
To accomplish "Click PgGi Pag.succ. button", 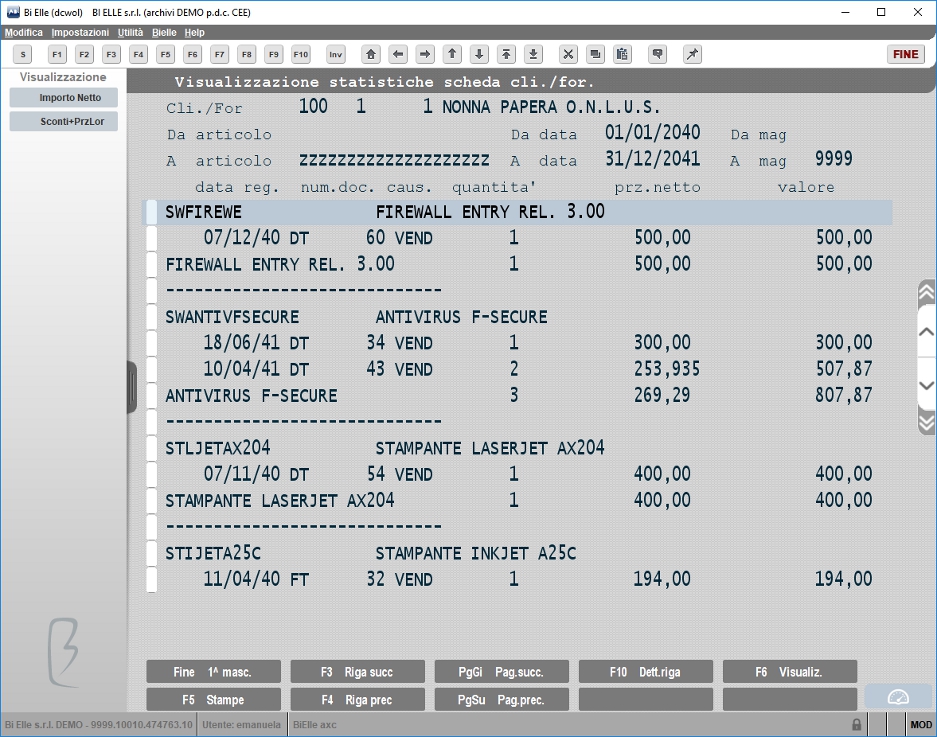I will point(501,672).
